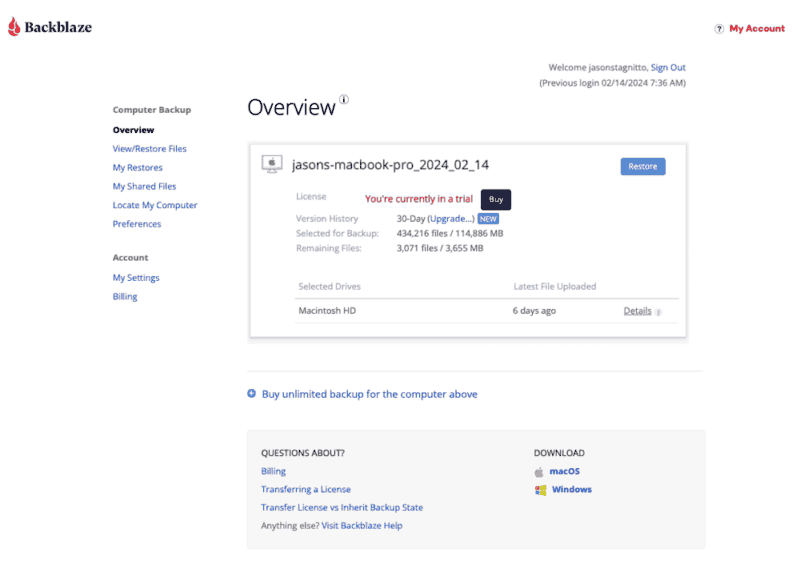Screen dimensions: 800x569
Task: Click the Upgrade version history link
Action: click(451, 218)
